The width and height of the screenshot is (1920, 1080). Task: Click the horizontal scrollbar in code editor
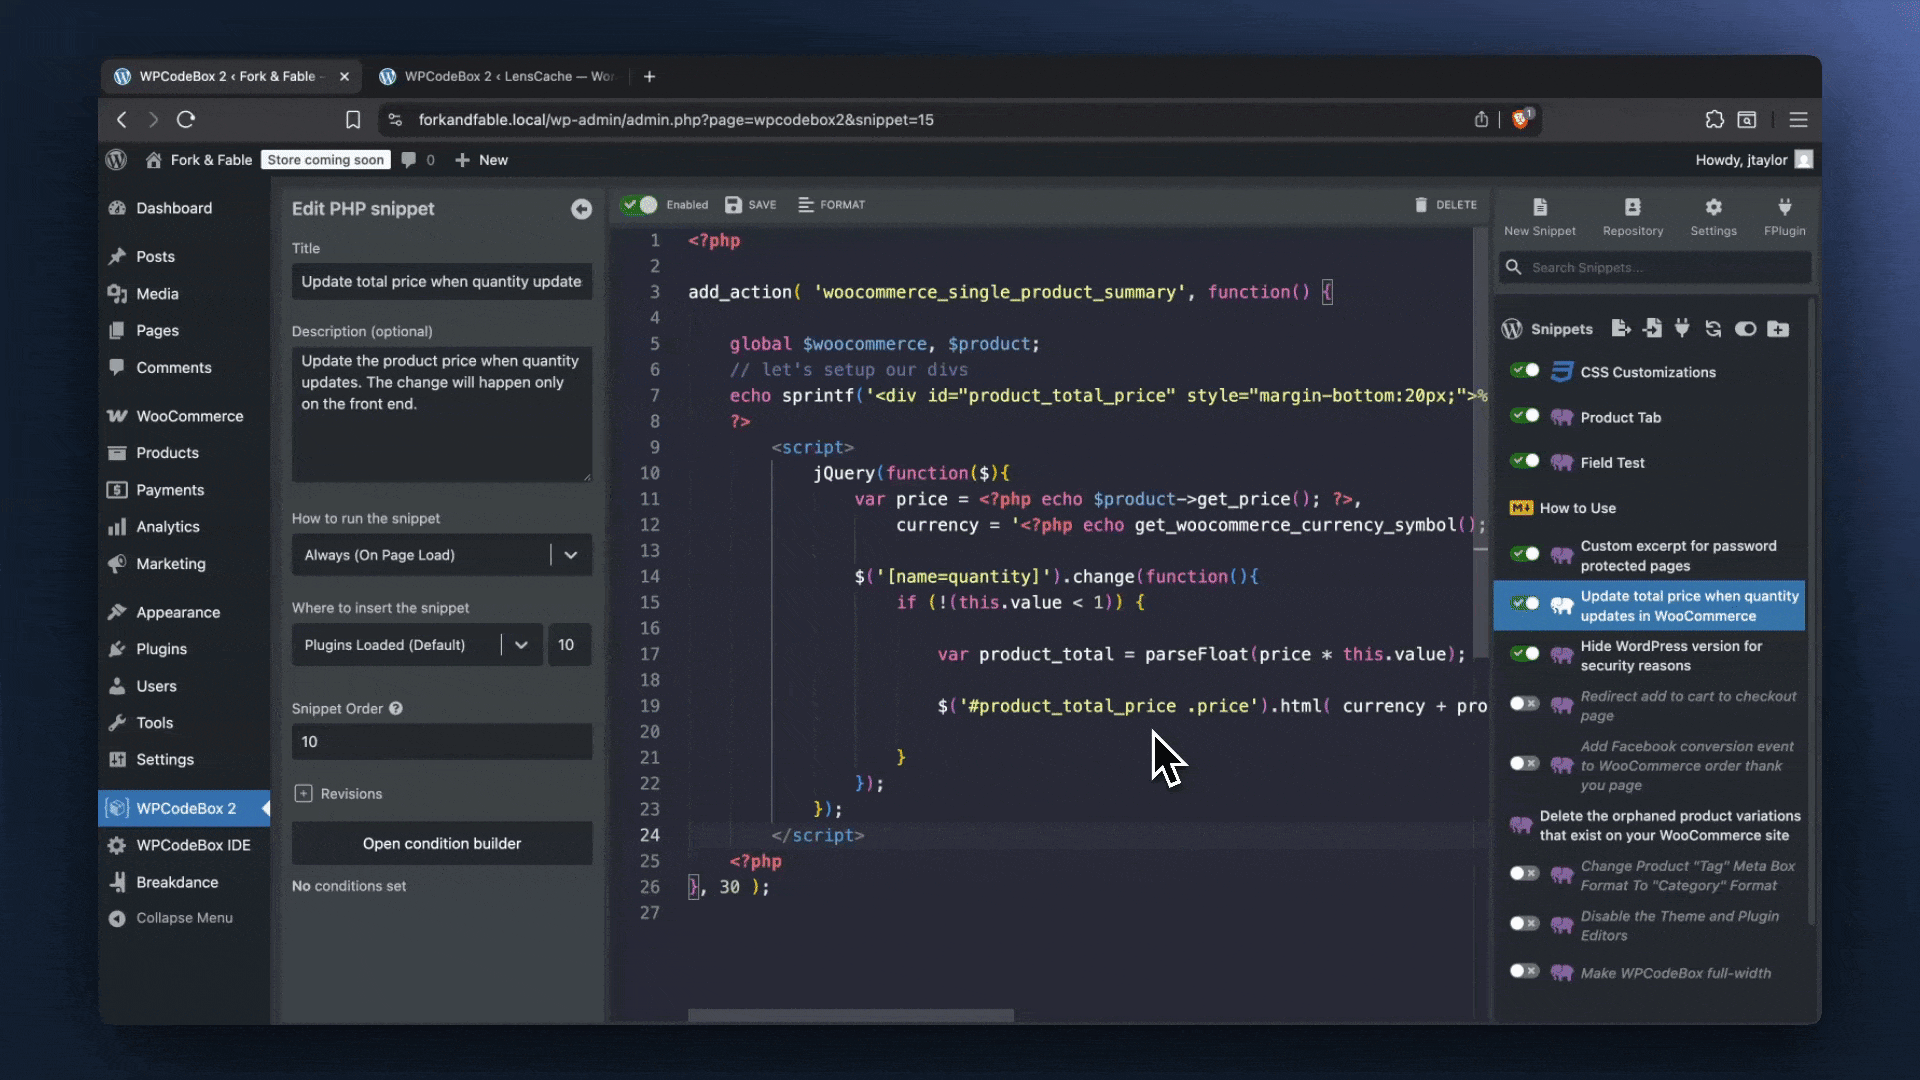pos(850,1015)
